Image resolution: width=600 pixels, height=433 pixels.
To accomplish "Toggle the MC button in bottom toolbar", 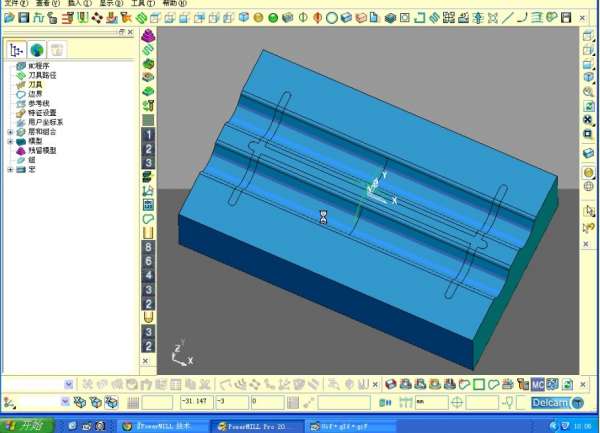I will click(x=537, y=384).
